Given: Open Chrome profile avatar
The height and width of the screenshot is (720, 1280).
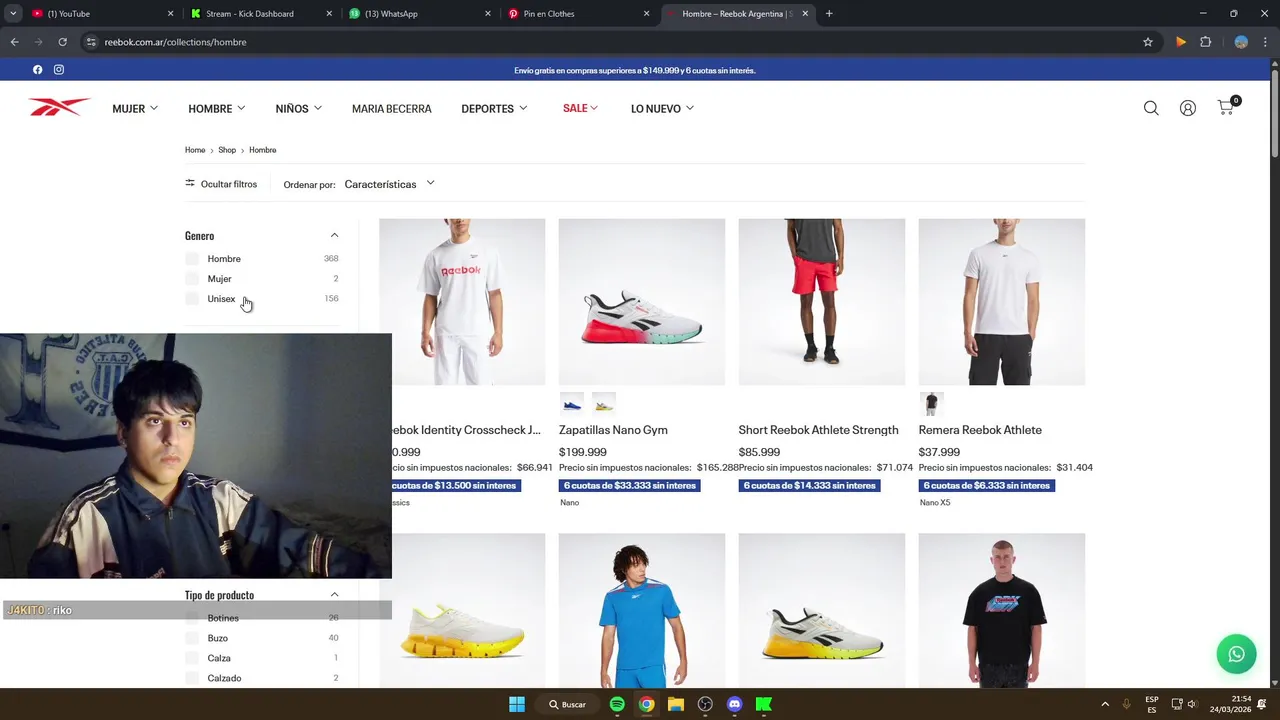Looking at the screenshot, I should pyautogui.click(x=1241, y=42).
